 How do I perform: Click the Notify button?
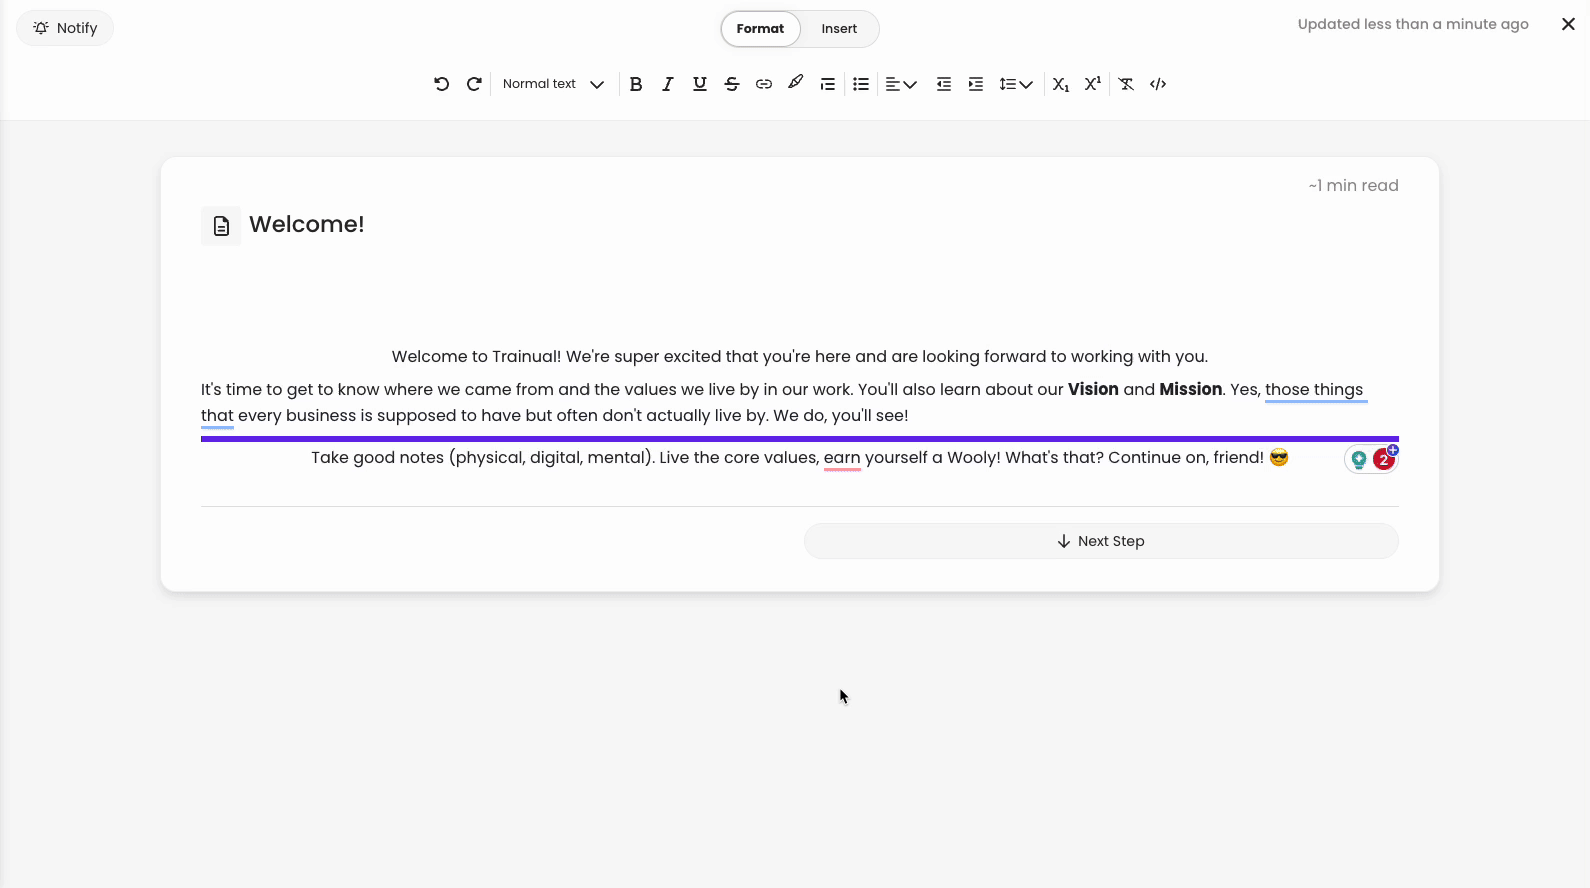click(x=65, y=28)
